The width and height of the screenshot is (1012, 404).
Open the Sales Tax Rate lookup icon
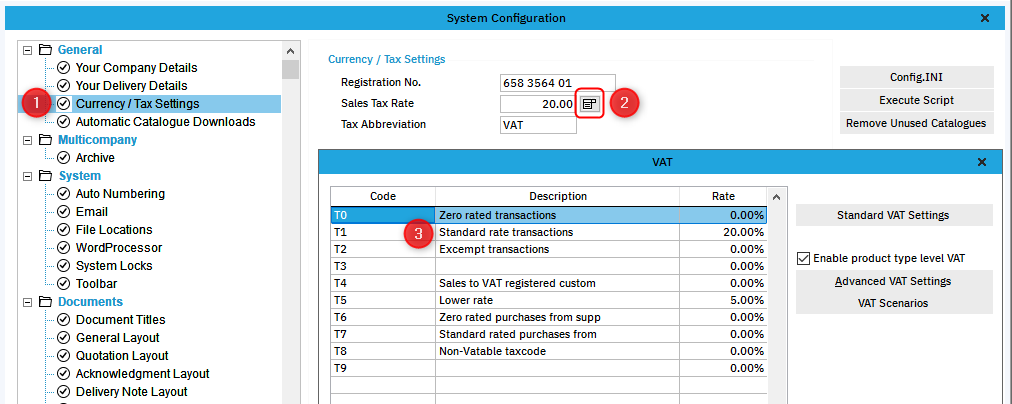[x=590, y=103]
